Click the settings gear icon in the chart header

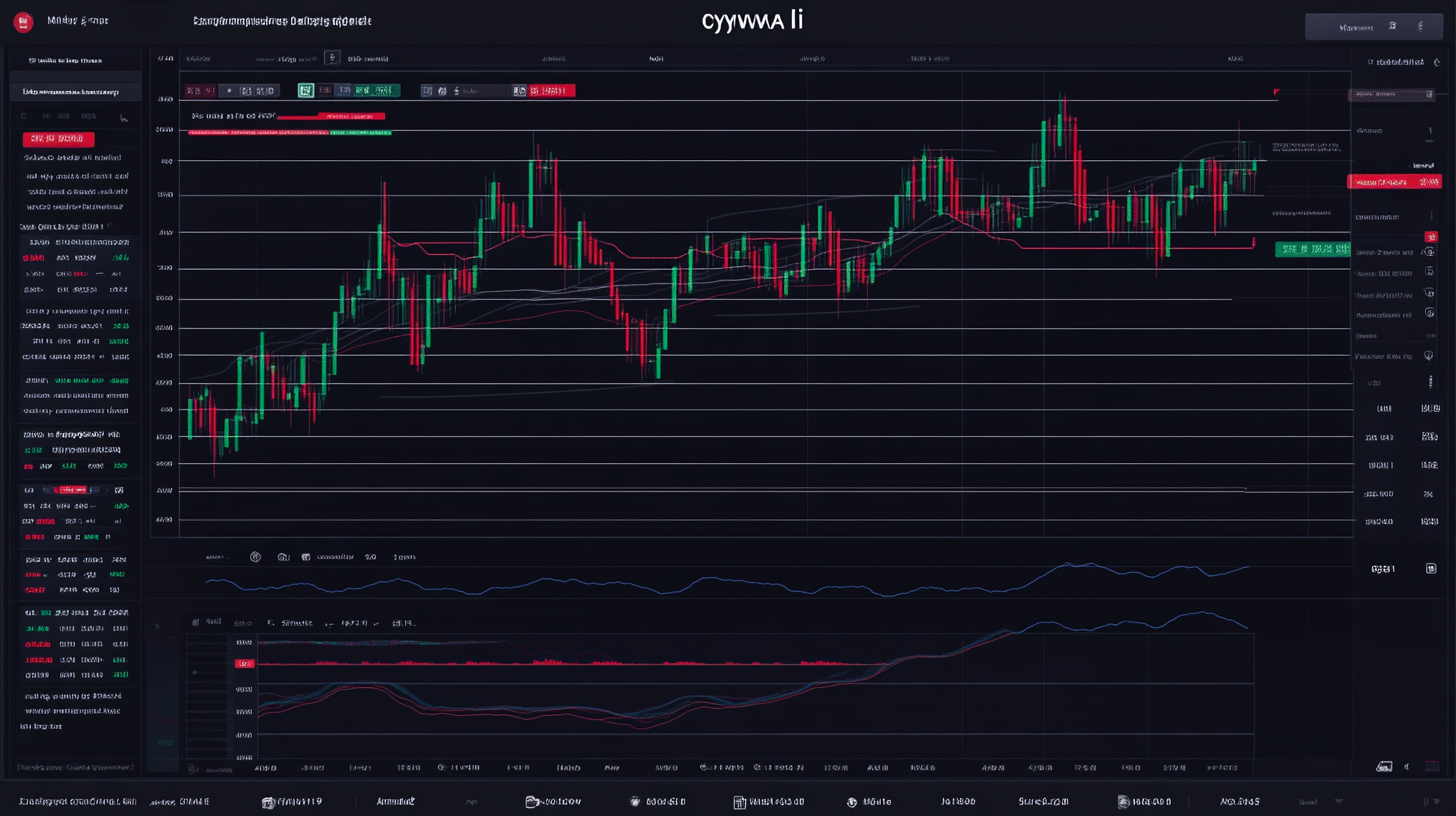(x=331, y=58)
